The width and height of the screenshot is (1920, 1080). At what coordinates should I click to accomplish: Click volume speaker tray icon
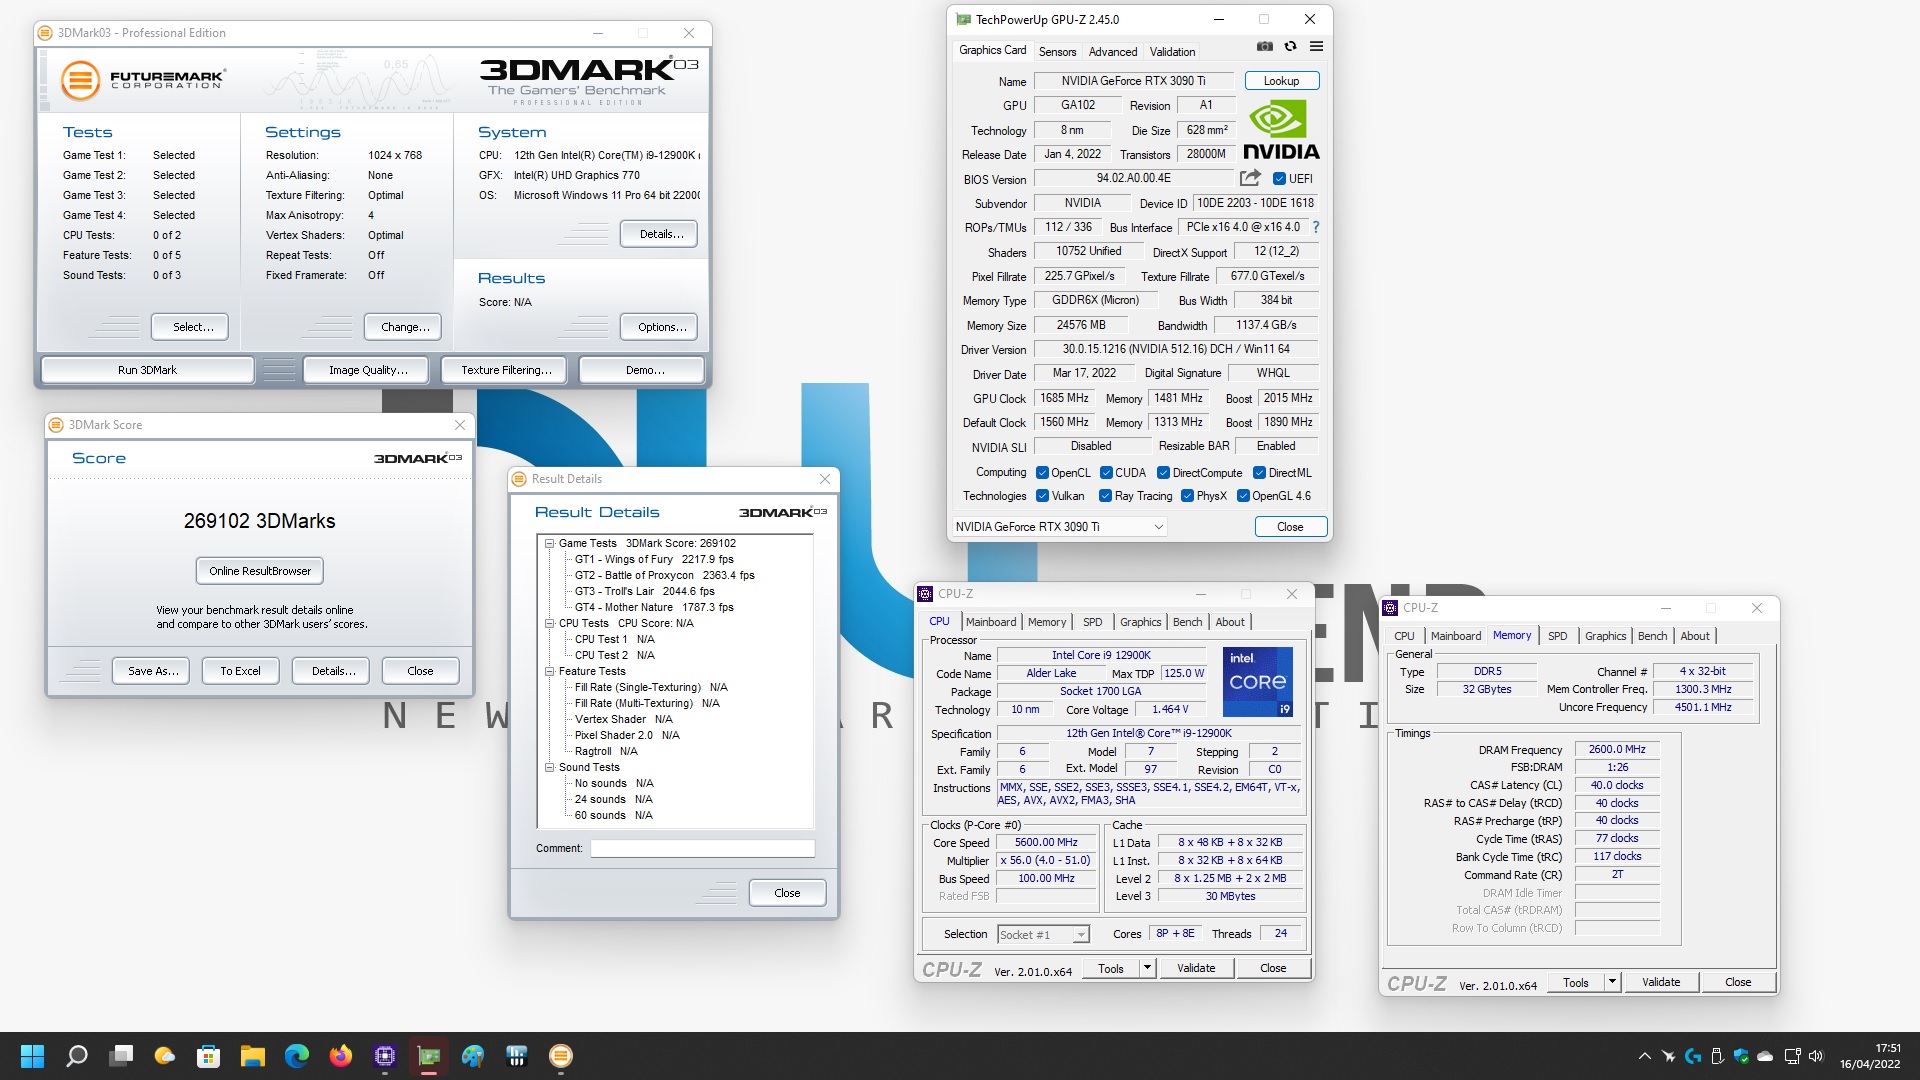[x=1816, y=1056]
